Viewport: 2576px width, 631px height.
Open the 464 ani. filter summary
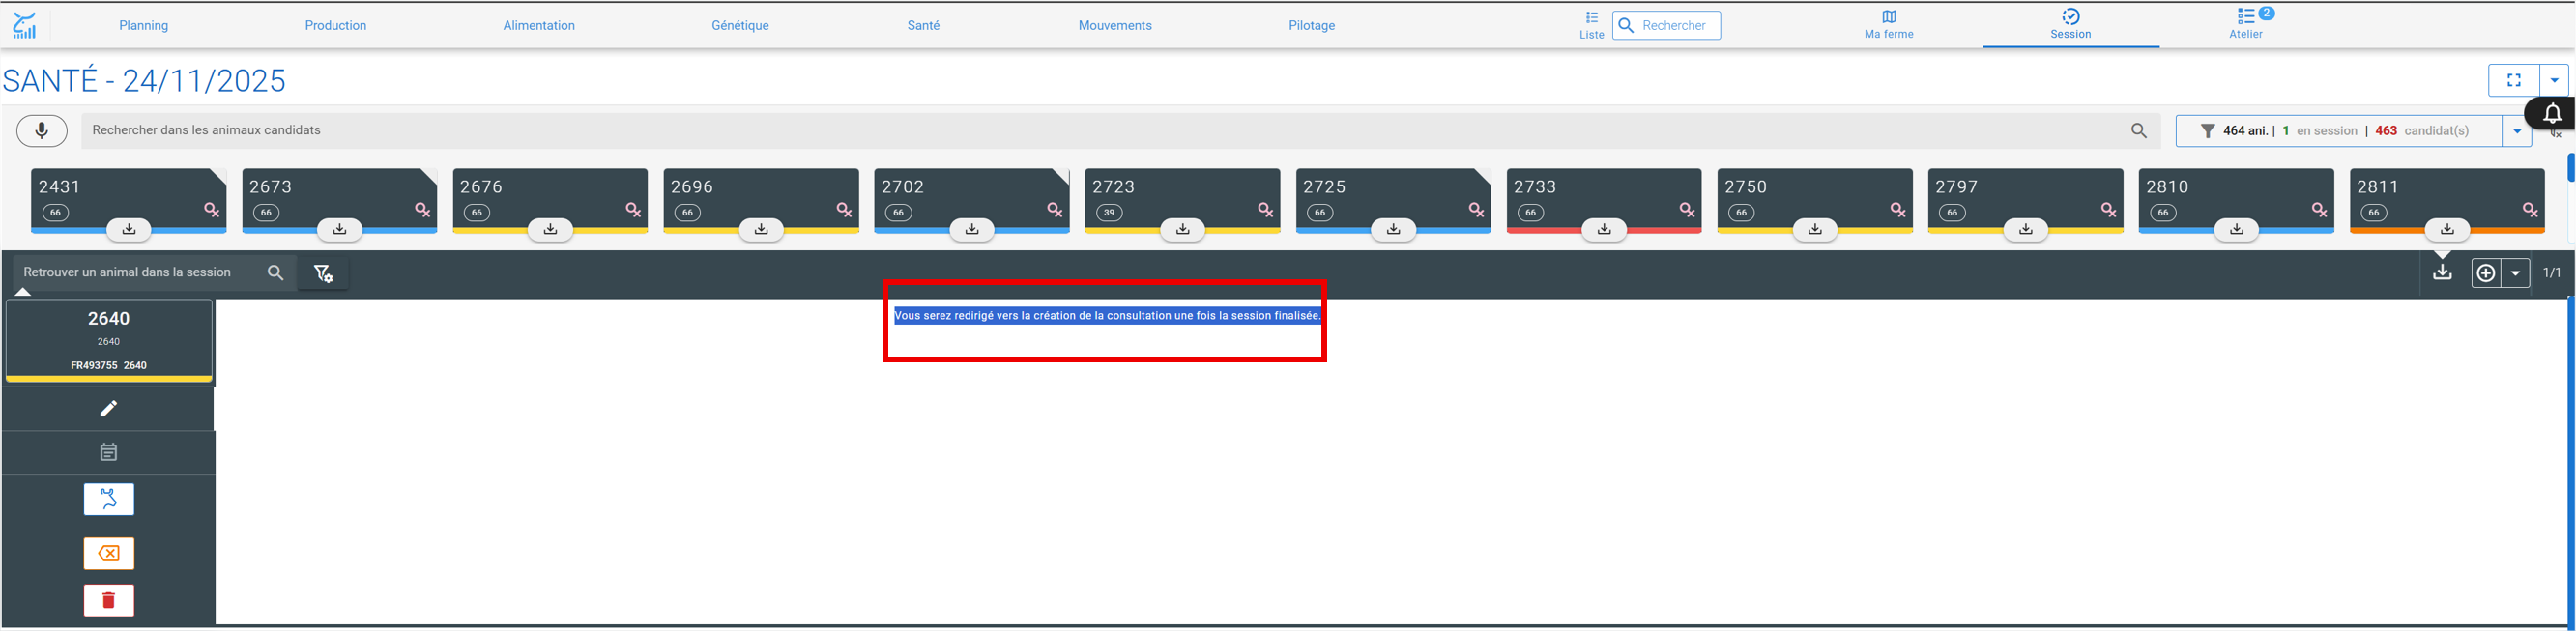pos(2338,131)
